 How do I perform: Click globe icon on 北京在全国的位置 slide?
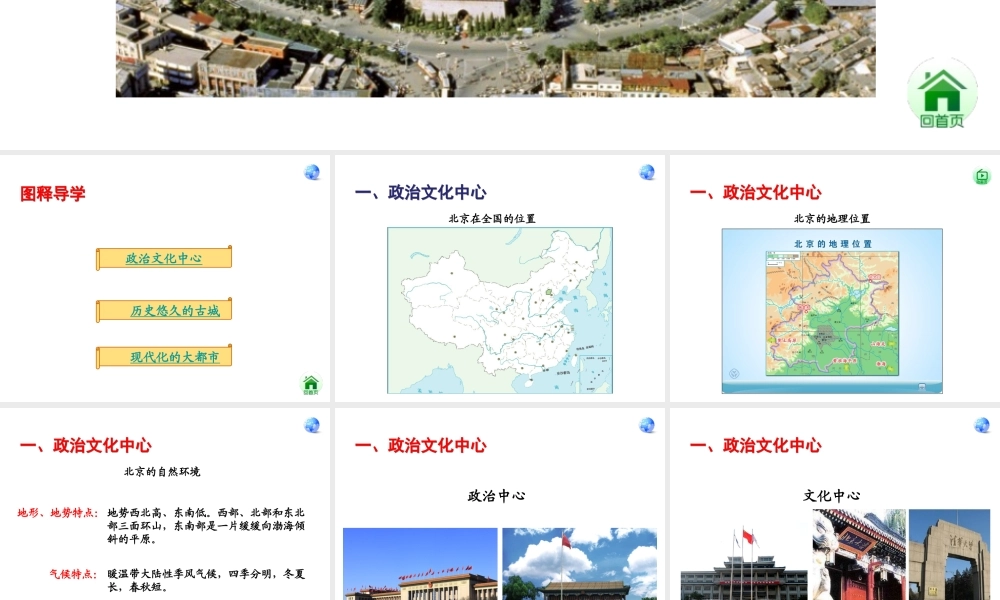[647, 172]
